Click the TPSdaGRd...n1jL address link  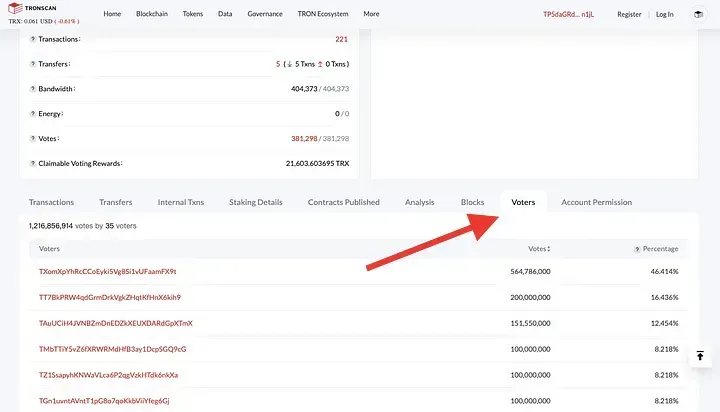[x=568, y=14]
